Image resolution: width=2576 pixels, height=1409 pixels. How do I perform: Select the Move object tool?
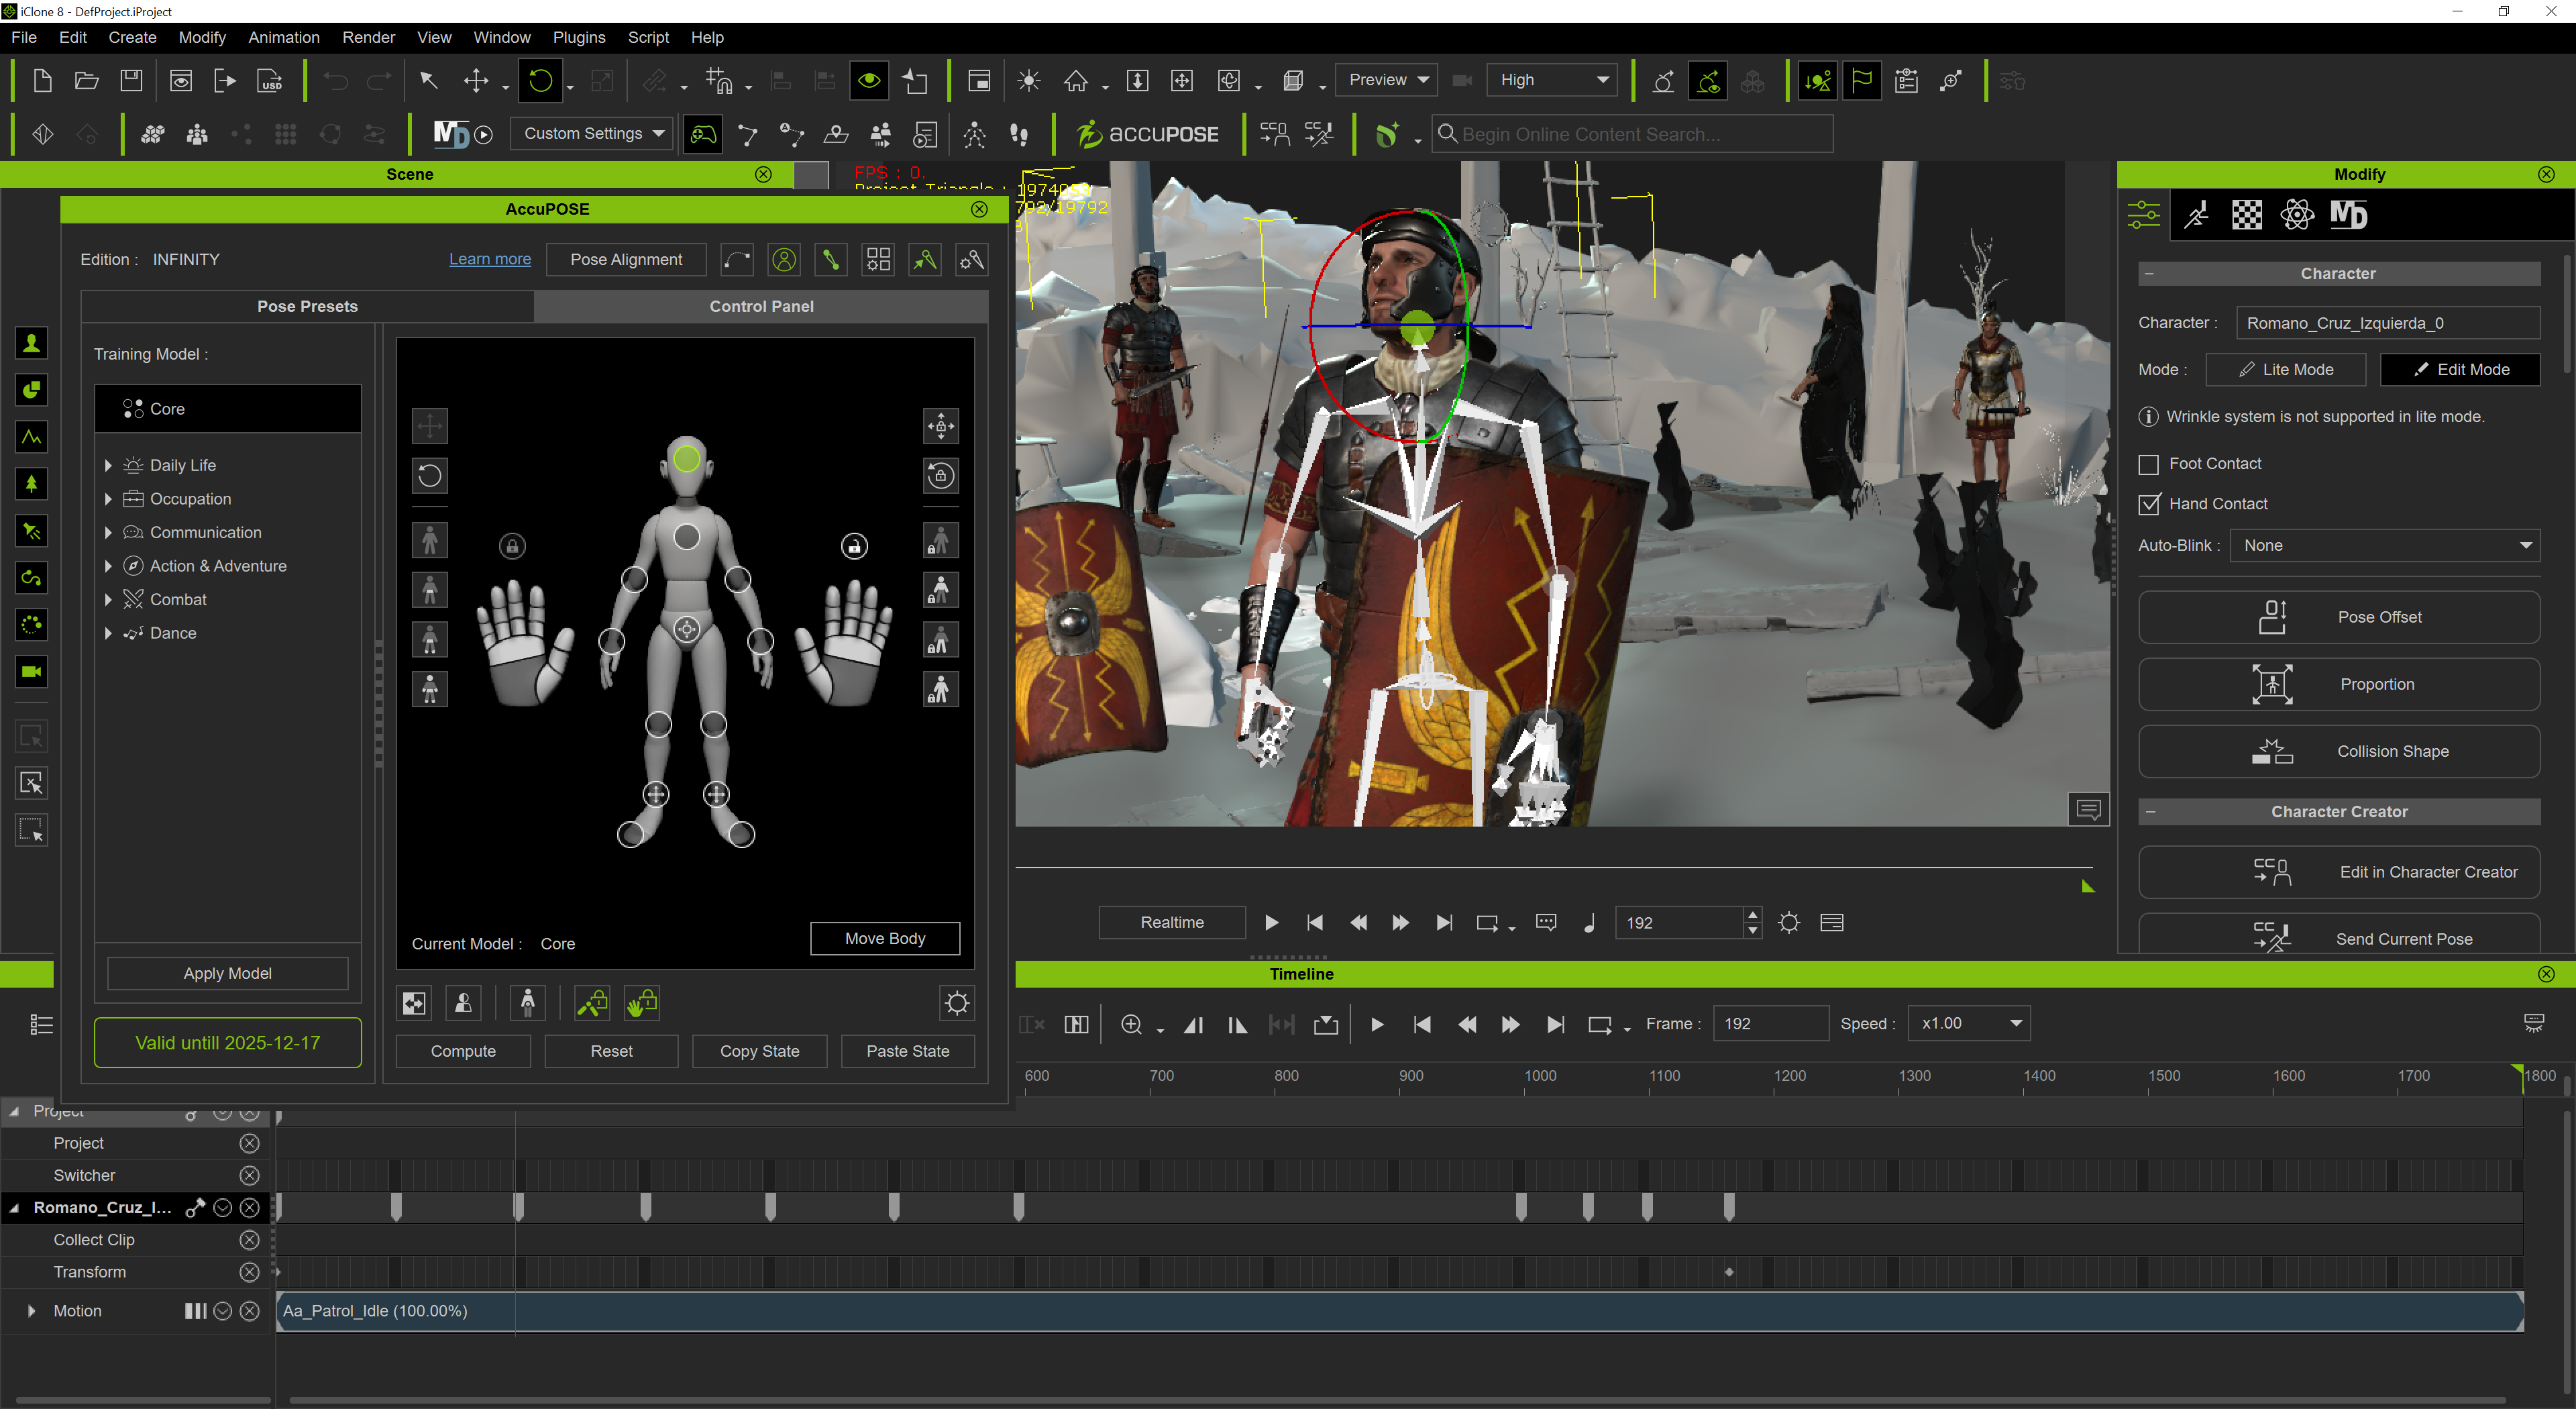(x=476, y=81)
